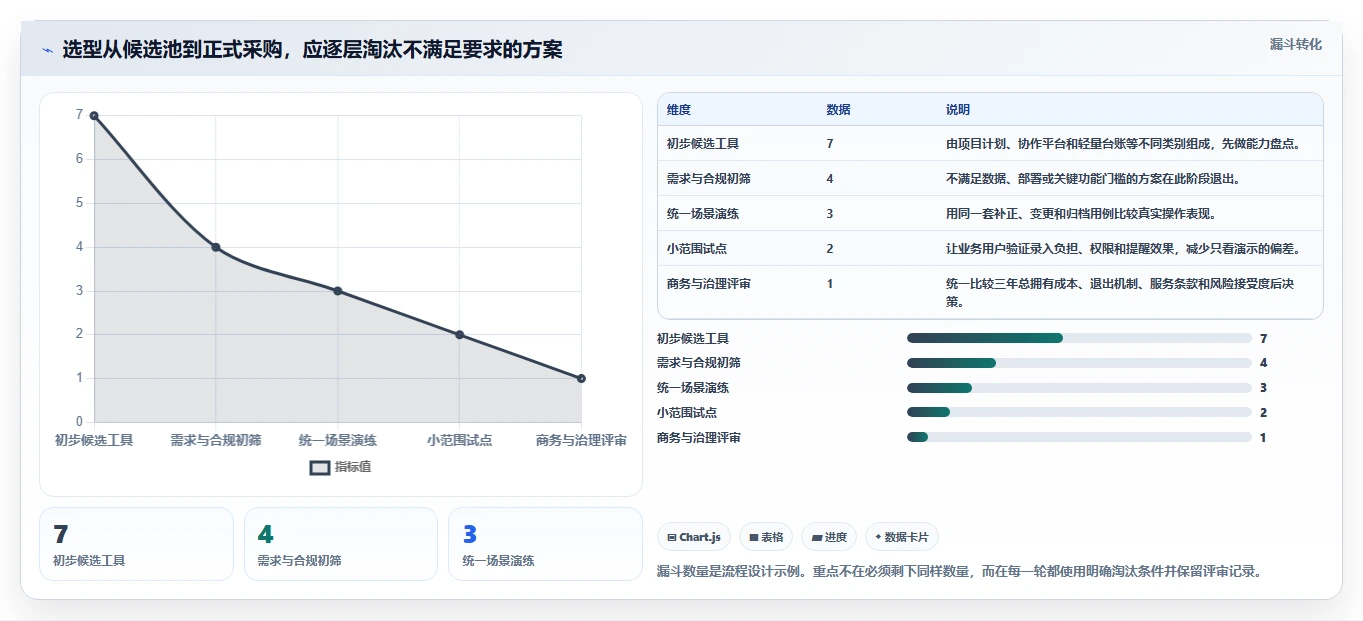
Task: Click the 统一场景演练 progress bar
Action: click(x=1079, y=388)
